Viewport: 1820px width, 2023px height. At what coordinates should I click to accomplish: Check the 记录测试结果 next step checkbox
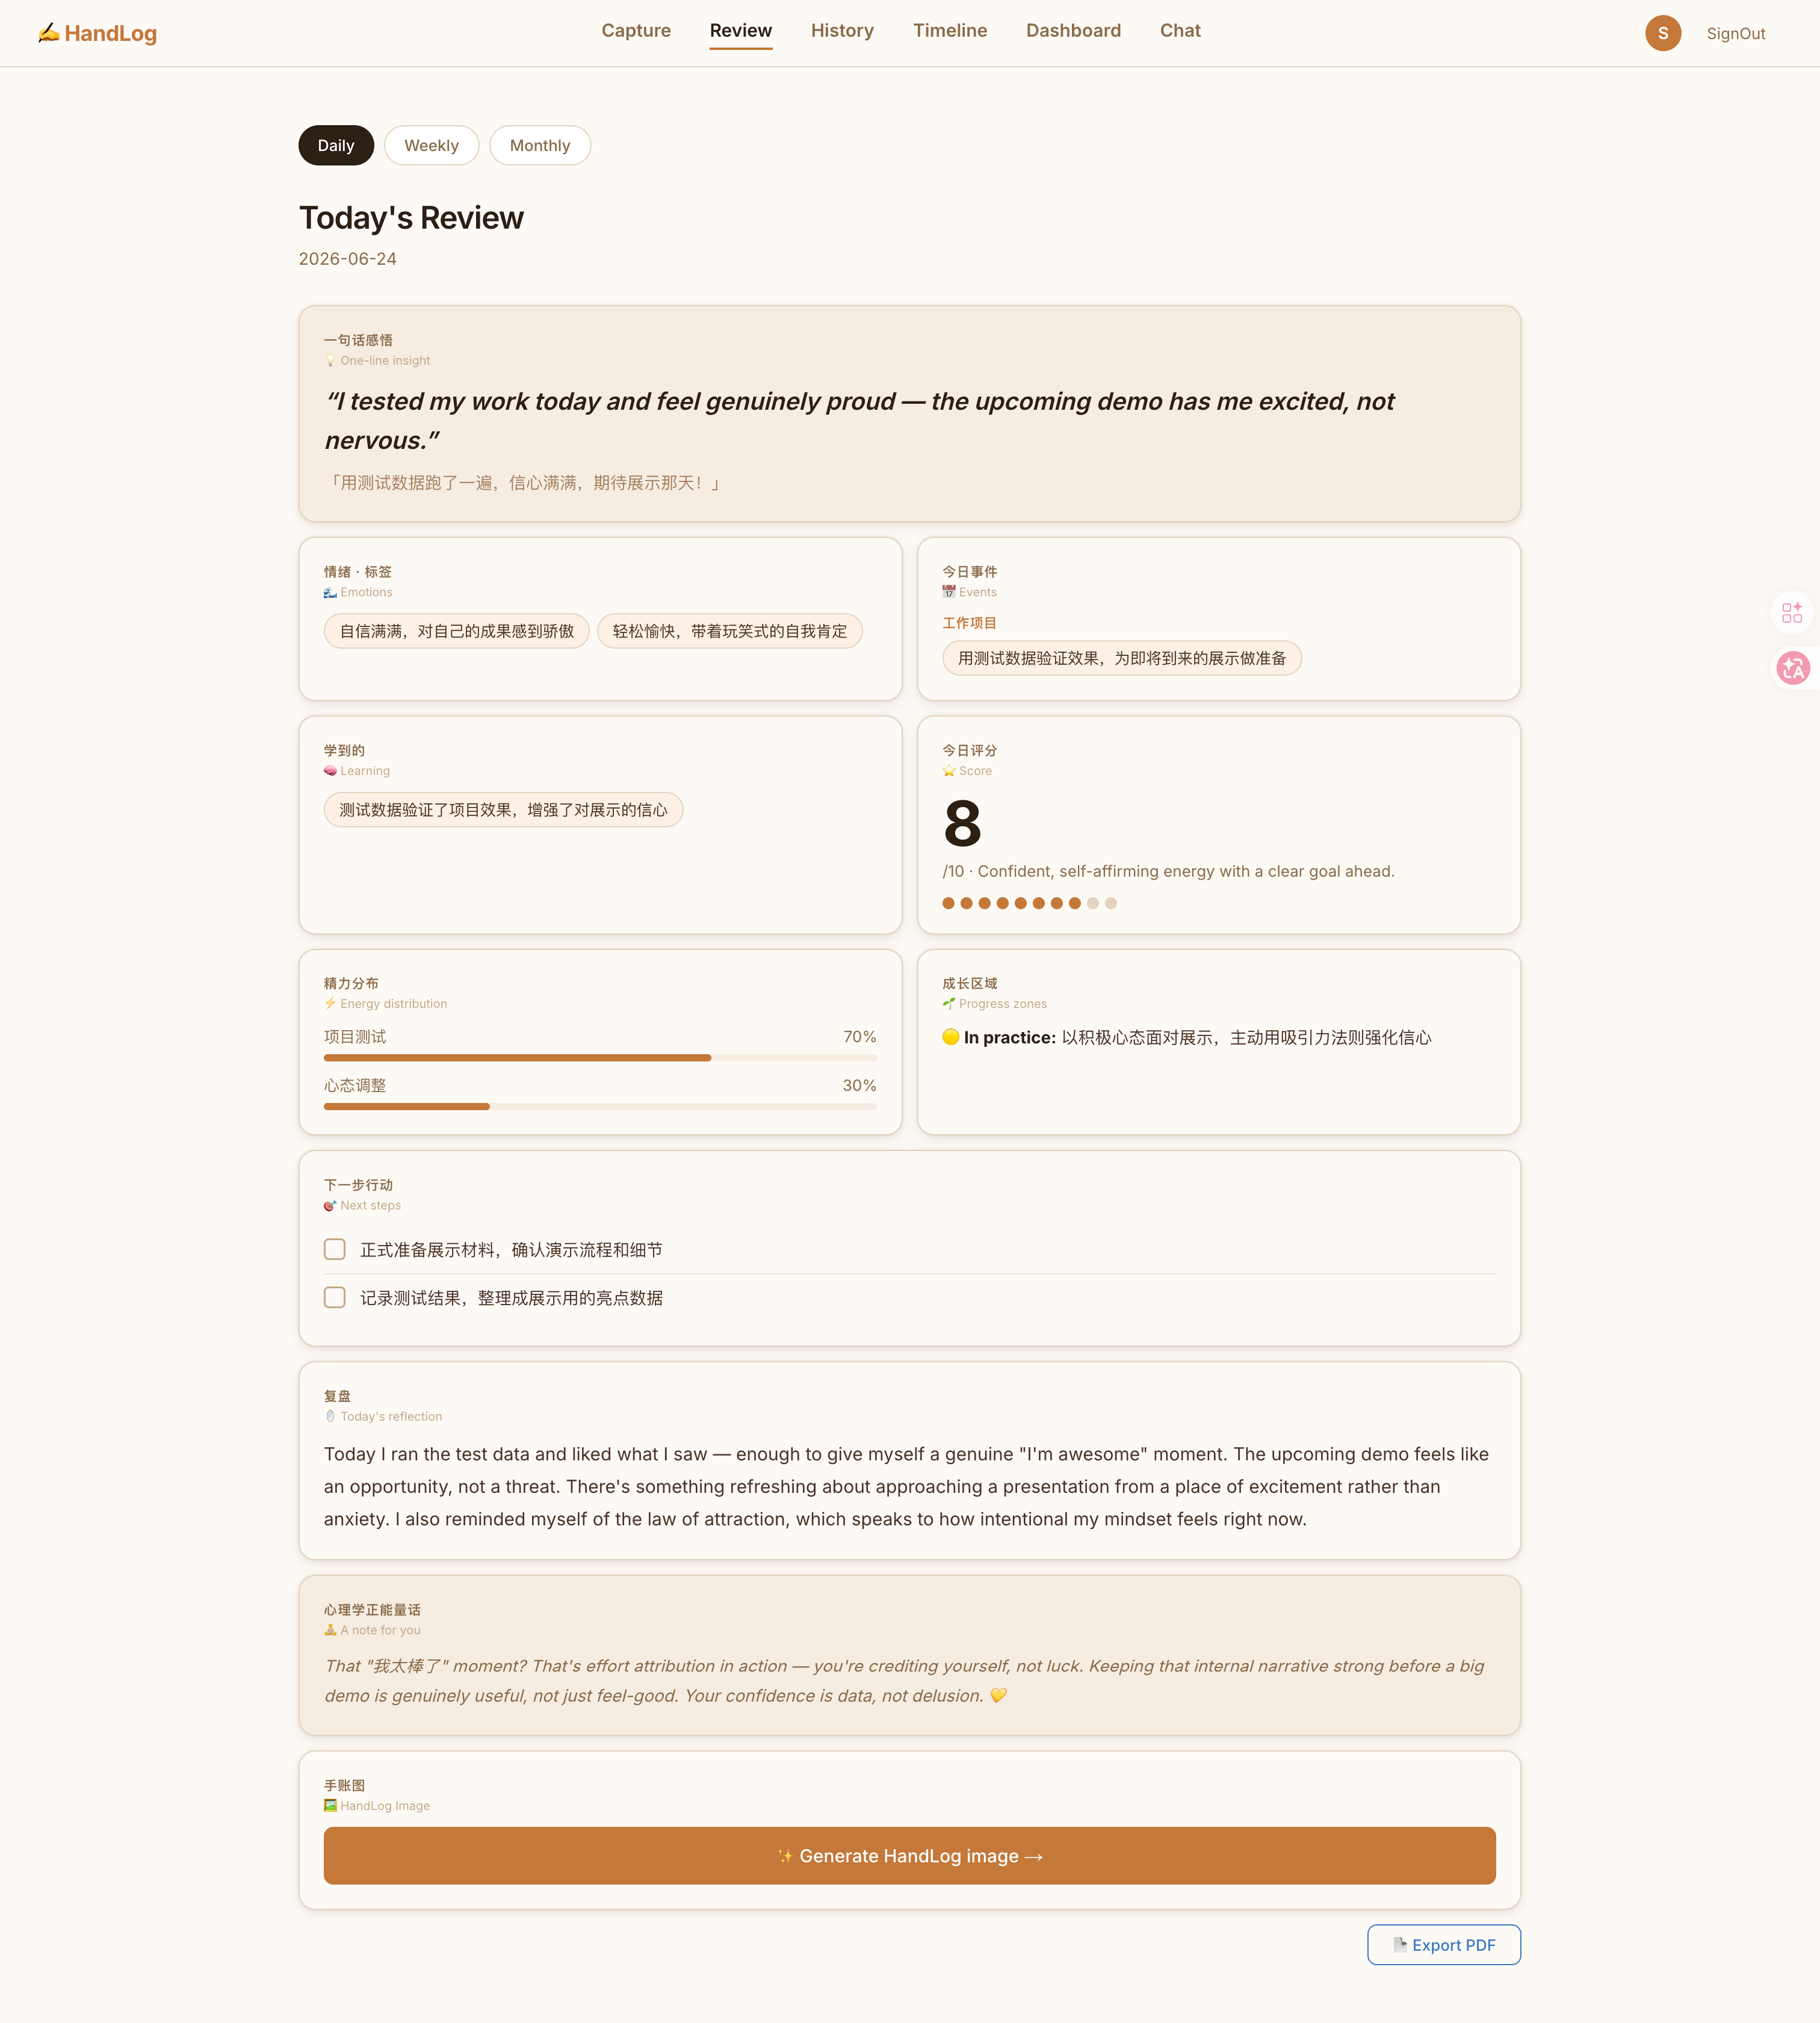pyautogui.click(x=335, y=1298)
